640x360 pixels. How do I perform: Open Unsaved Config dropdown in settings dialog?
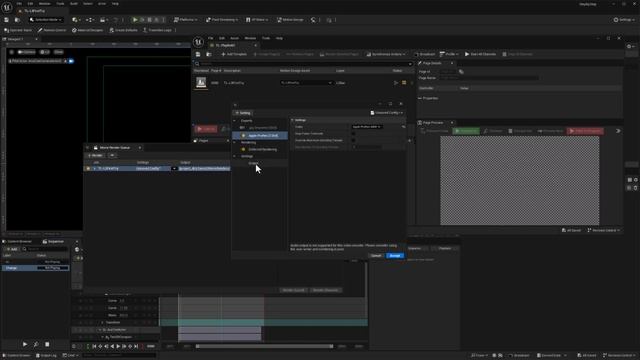387,113
